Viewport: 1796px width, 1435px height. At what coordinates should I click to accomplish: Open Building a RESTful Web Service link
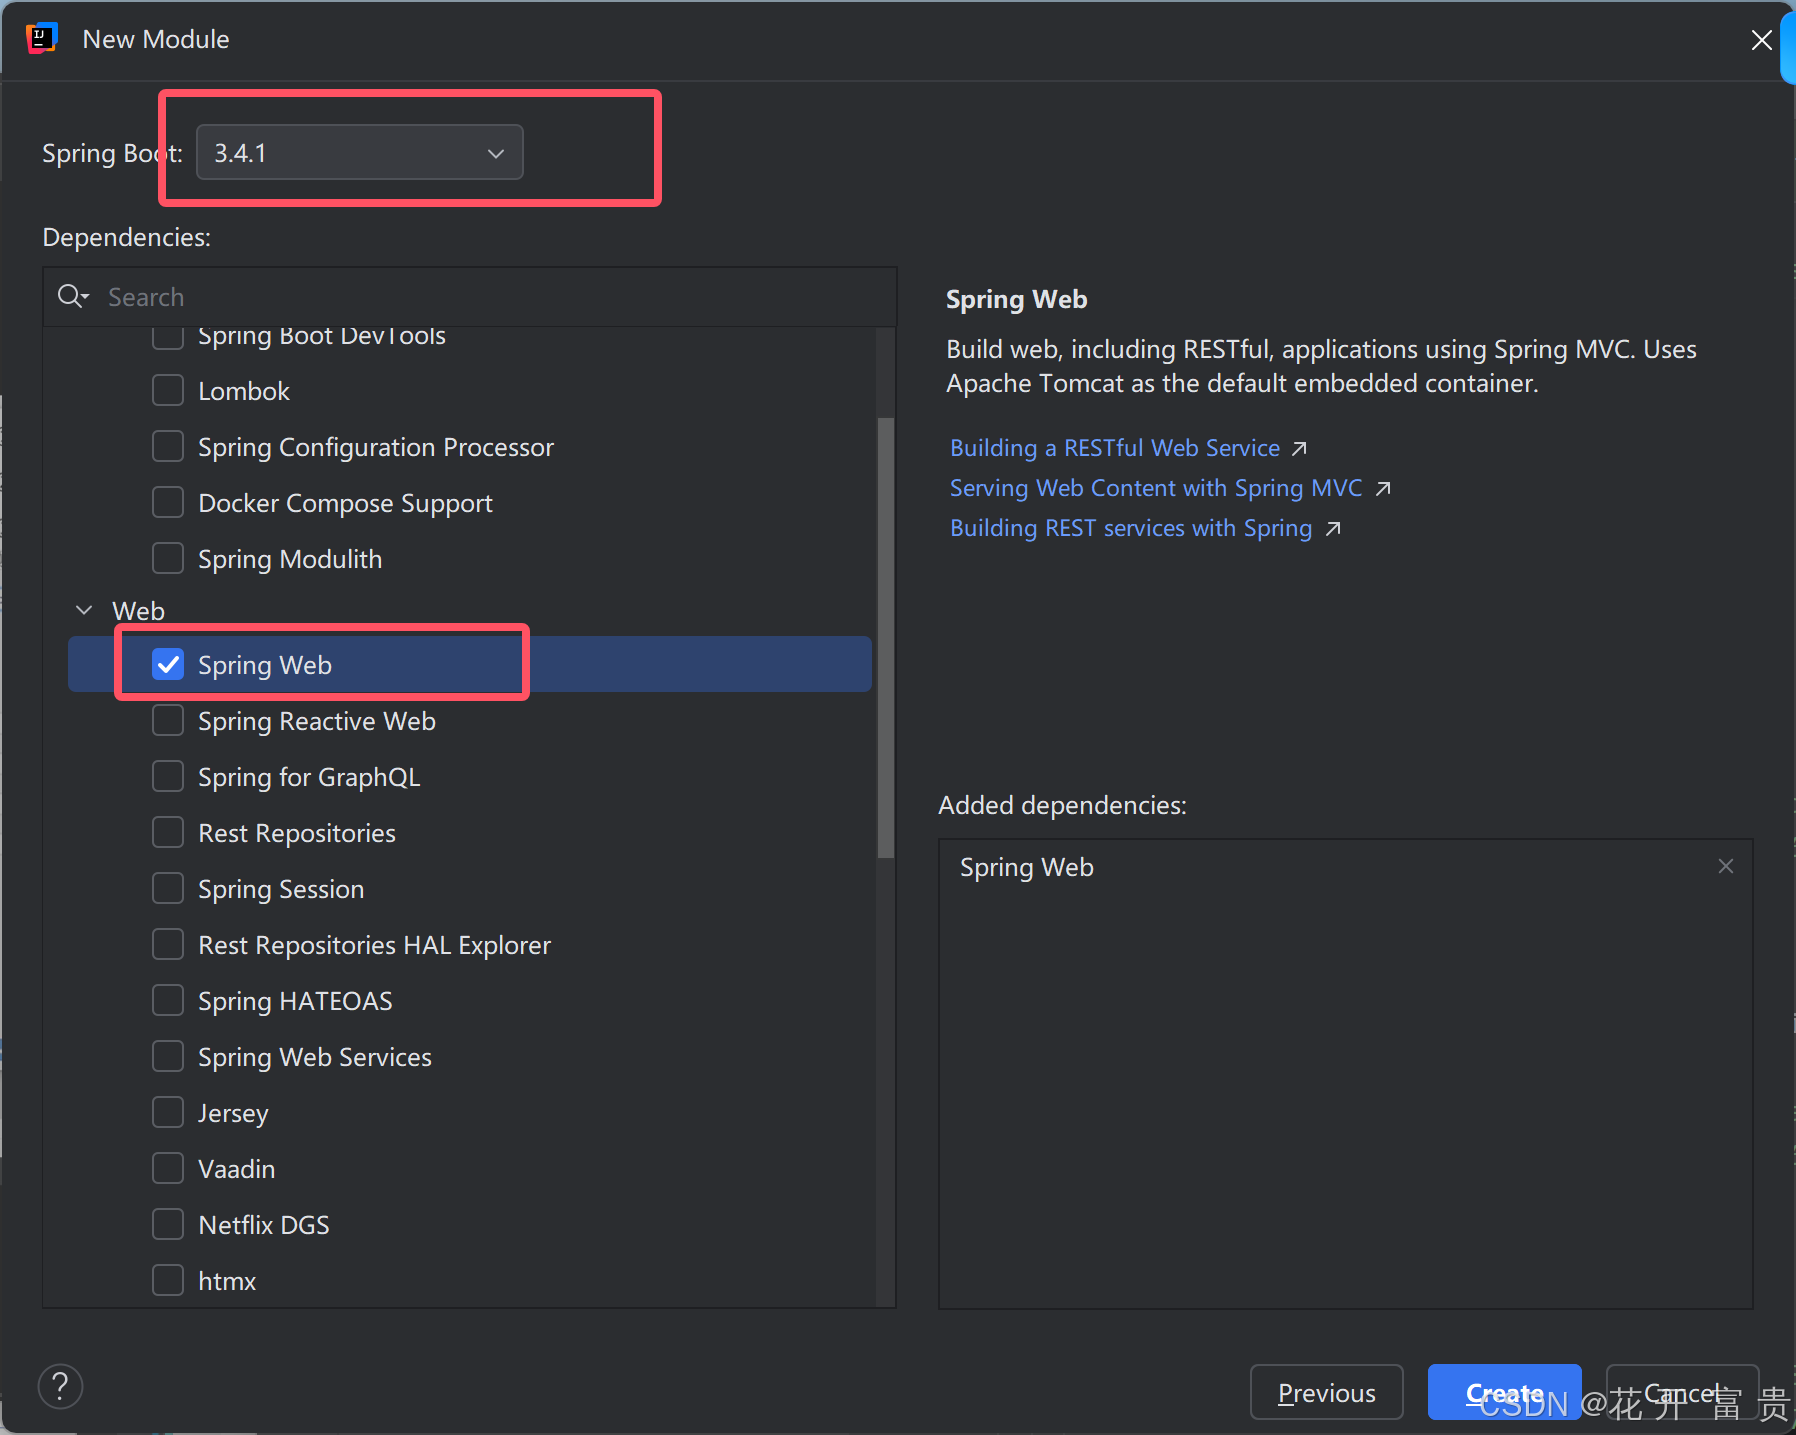coord(1114,448)
